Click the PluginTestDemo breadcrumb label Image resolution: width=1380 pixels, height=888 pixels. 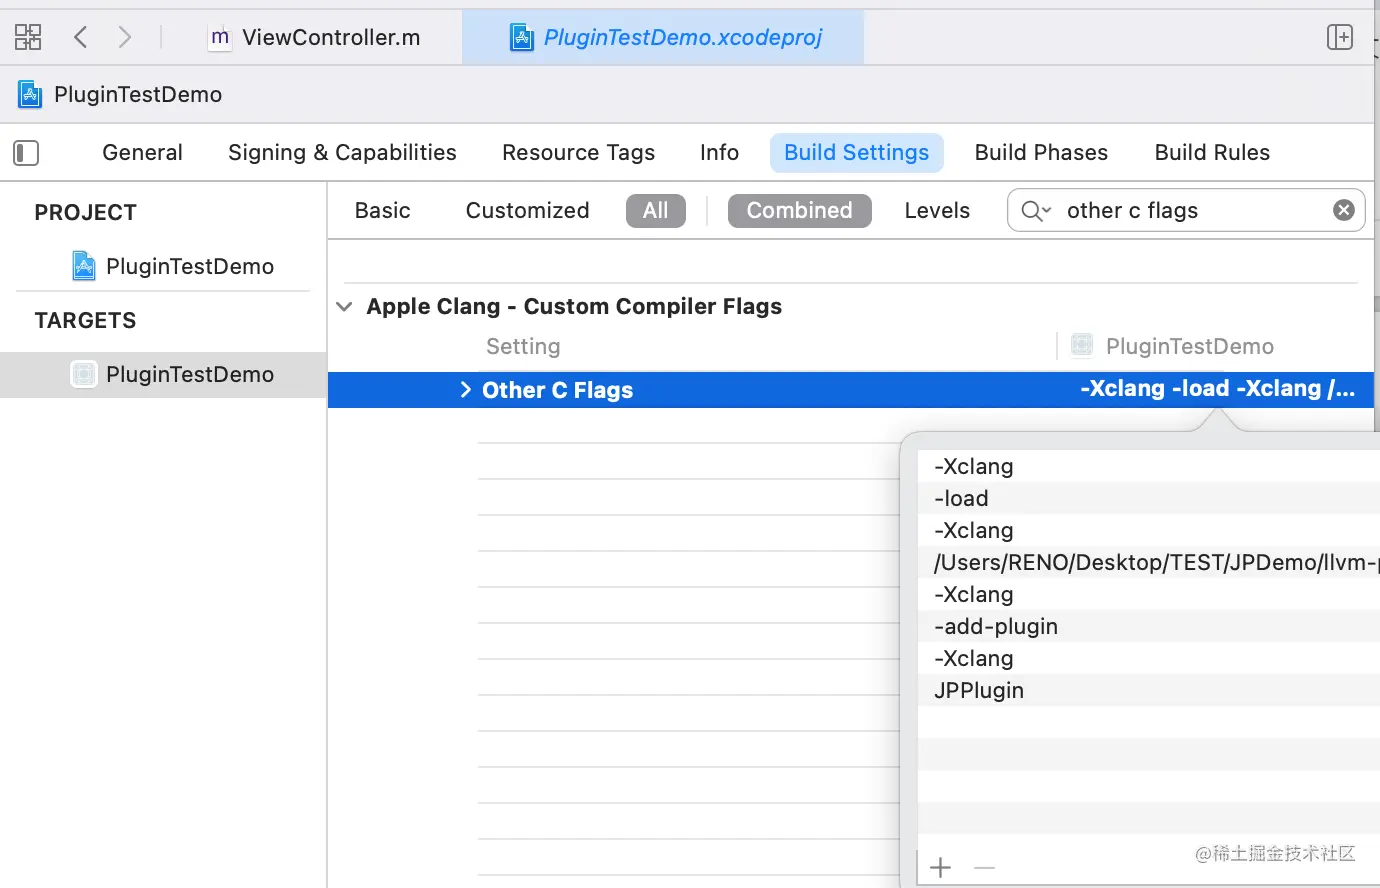(138, 94)
